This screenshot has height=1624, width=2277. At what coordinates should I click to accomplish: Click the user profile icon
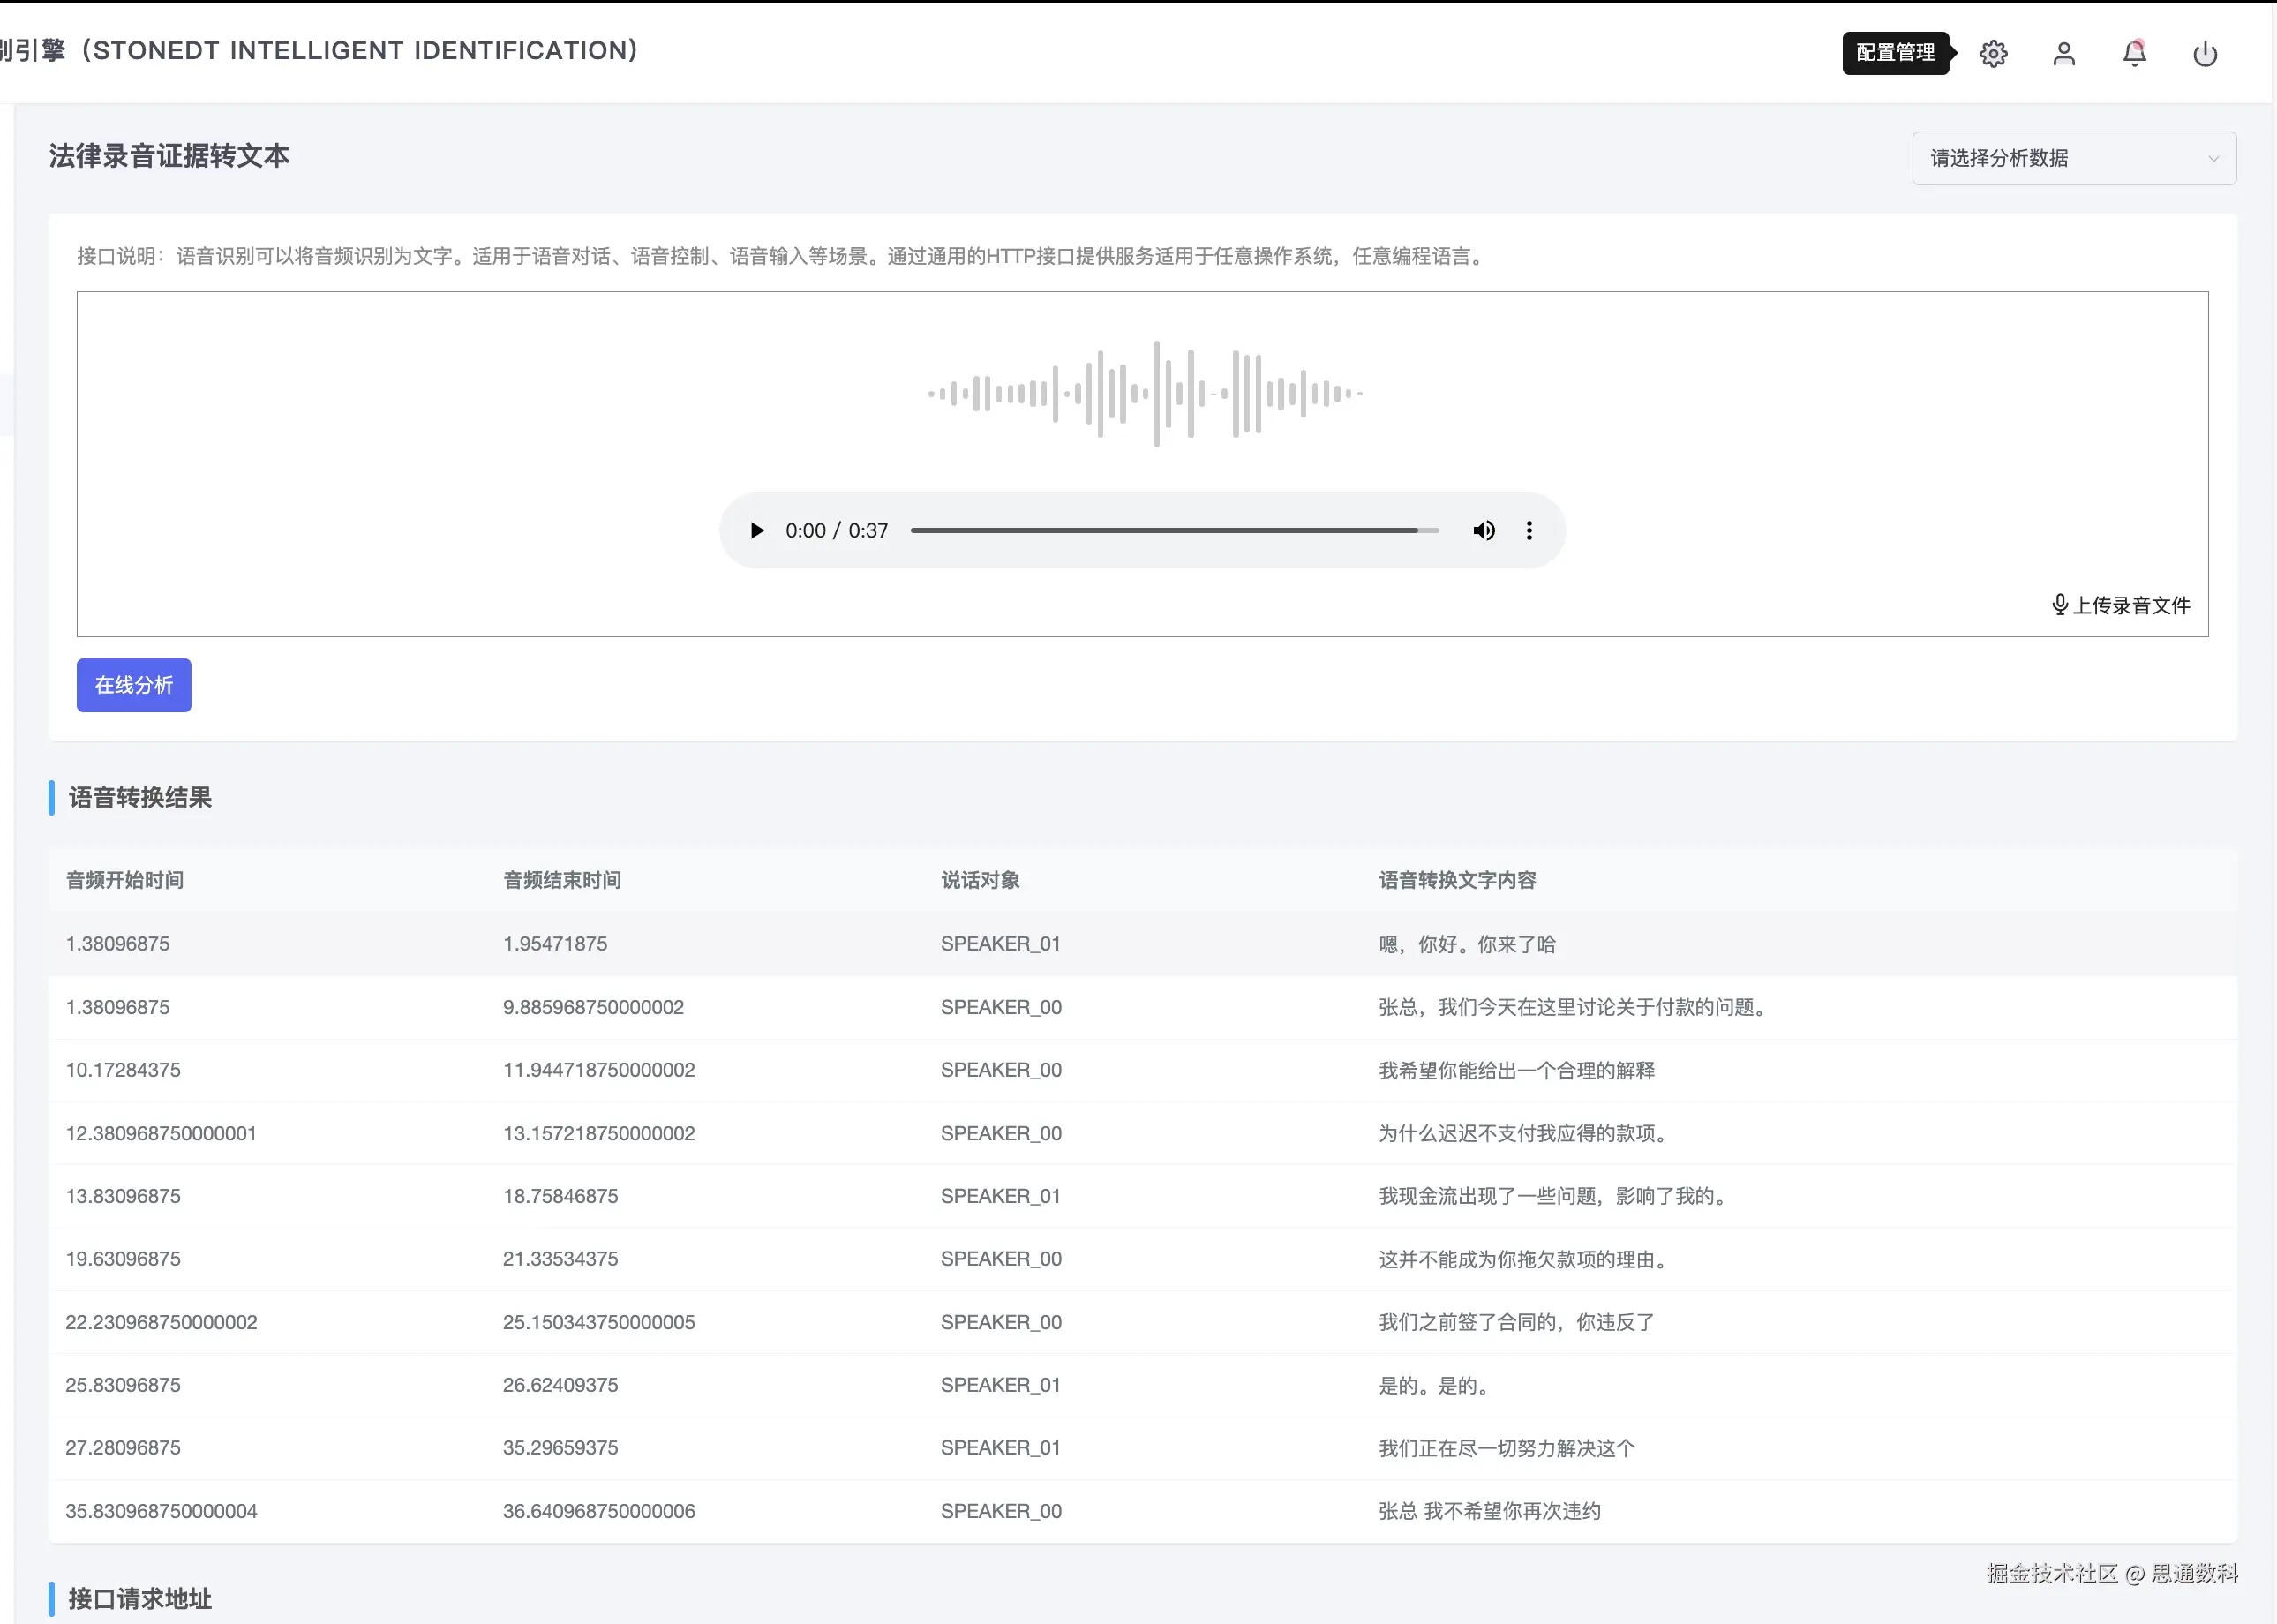(2064, 54)
